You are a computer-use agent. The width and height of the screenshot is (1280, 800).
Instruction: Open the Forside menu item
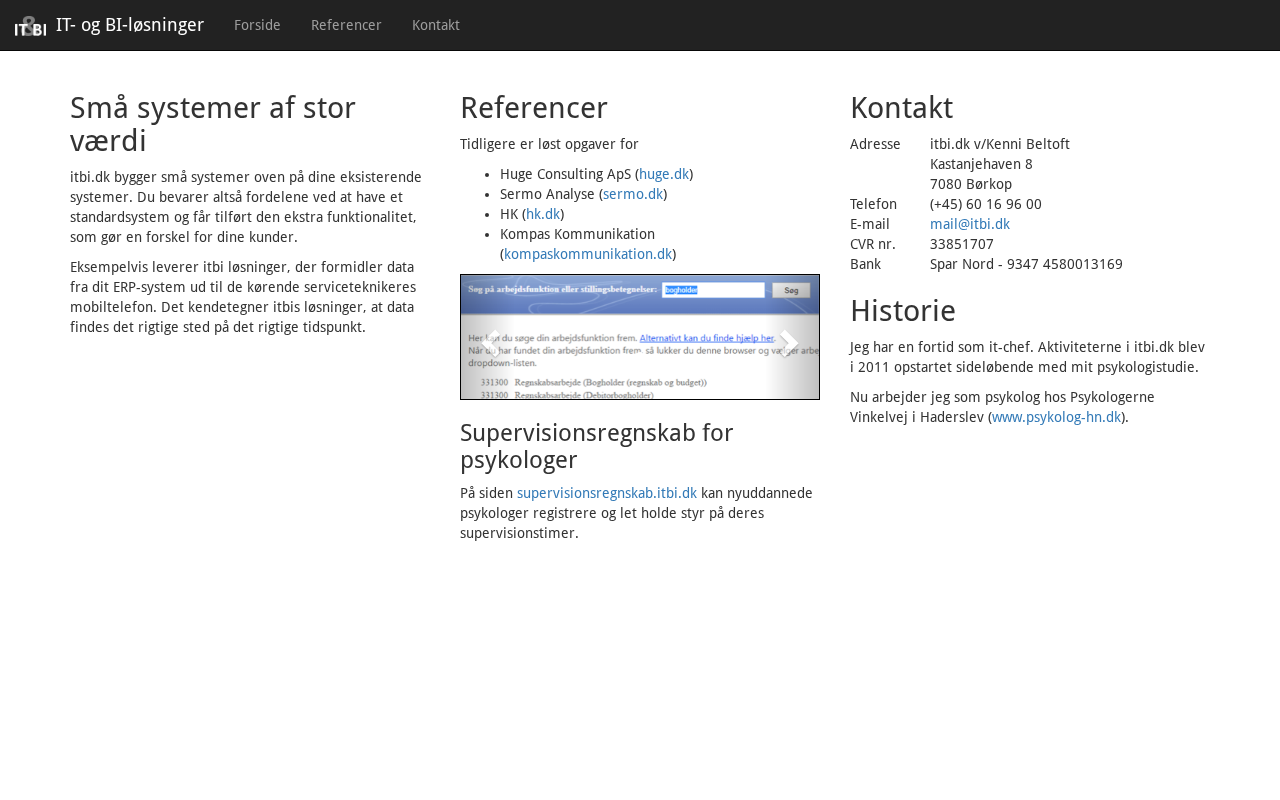[257, 25]
